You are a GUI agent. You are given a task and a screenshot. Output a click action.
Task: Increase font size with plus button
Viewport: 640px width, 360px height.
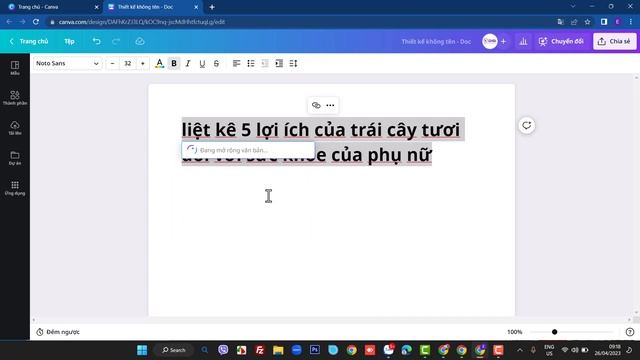pyautogui.click(x=142, y=63)
